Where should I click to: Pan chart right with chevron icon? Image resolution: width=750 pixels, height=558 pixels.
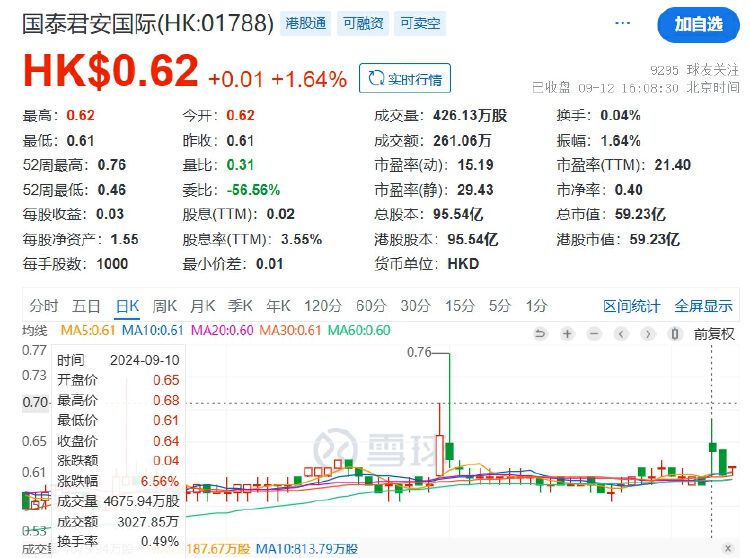pyautogui.click(x=648, y=333)
